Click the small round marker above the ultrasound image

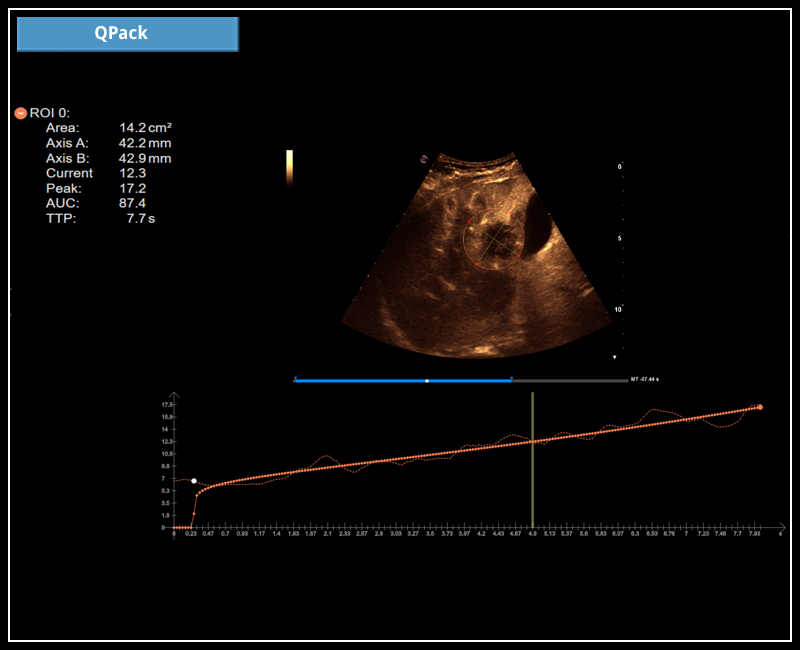(424, 159)
